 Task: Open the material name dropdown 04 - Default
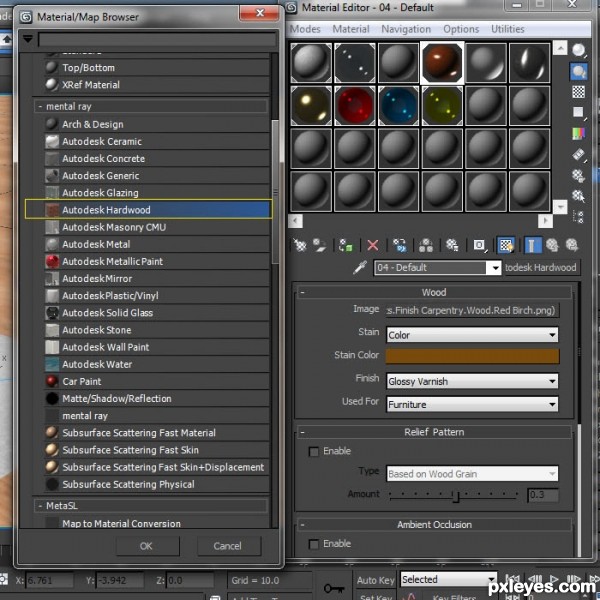[495, 268]
